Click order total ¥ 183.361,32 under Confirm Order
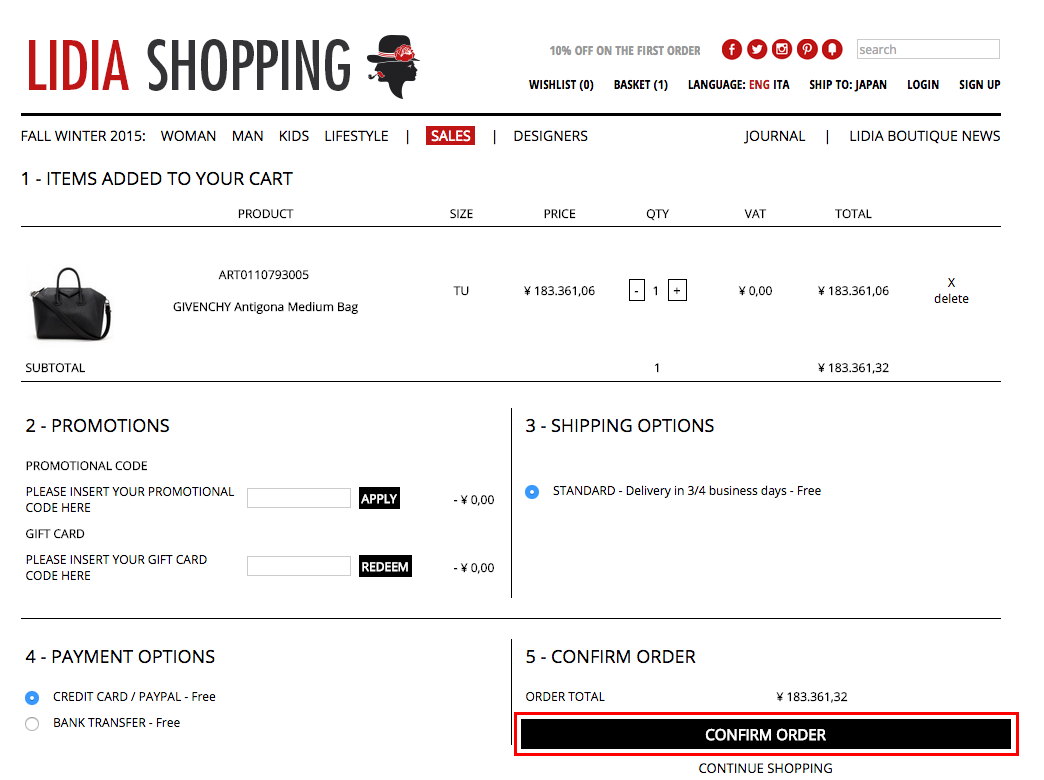 [x=812, y=697]
